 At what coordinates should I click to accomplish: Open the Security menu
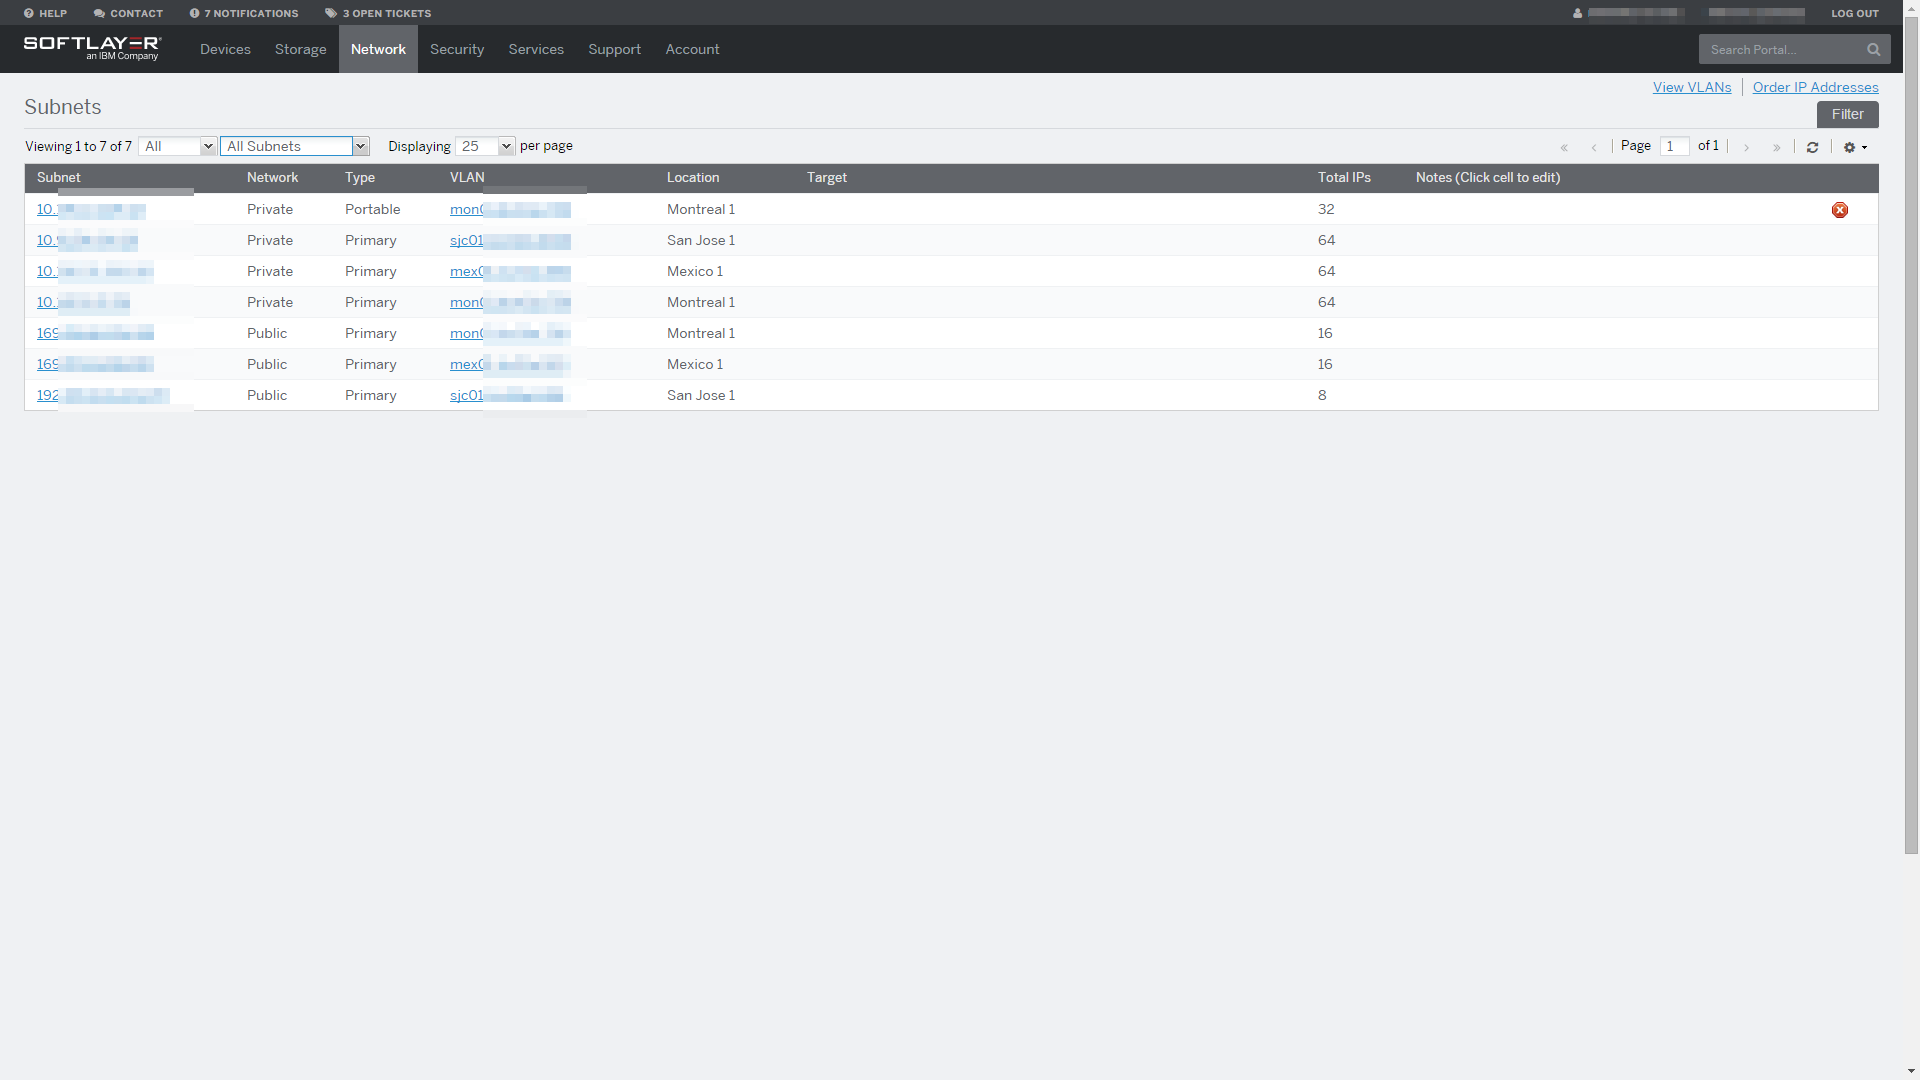coord(457,49)
